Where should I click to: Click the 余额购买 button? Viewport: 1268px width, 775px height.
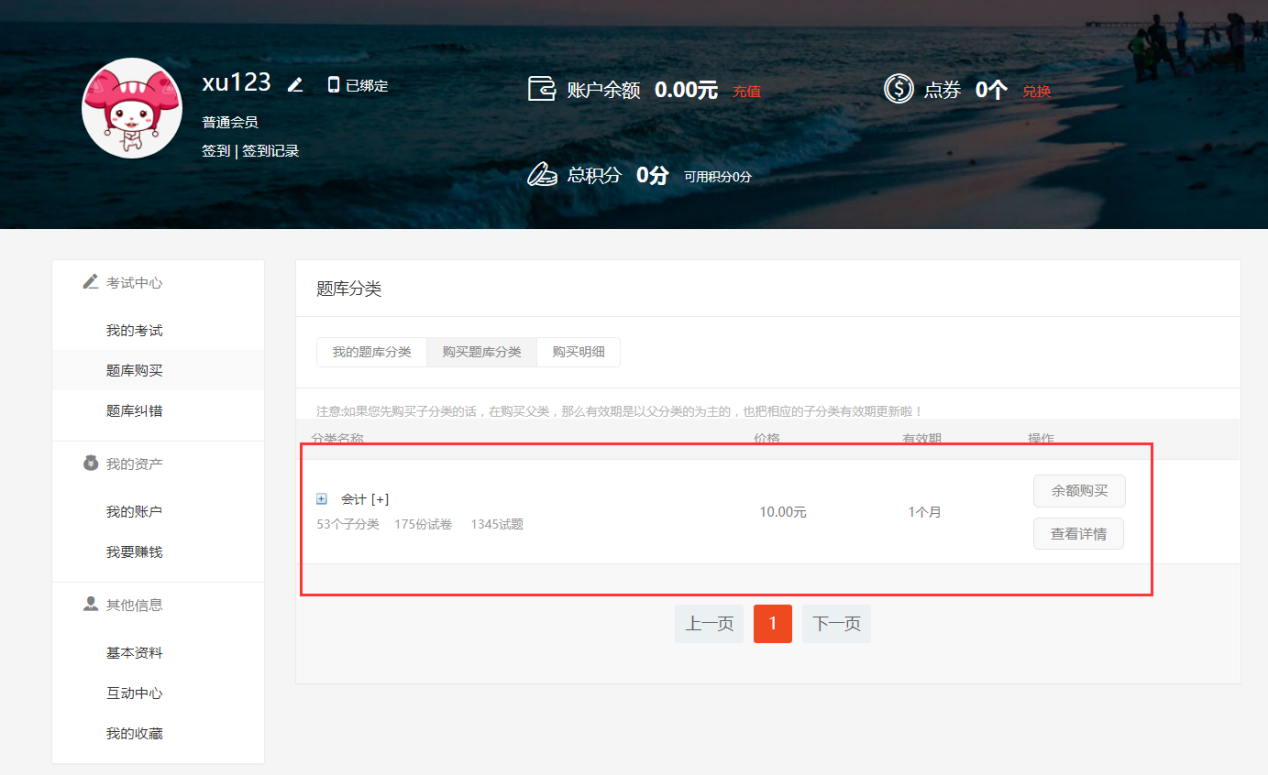[1078, 491]
